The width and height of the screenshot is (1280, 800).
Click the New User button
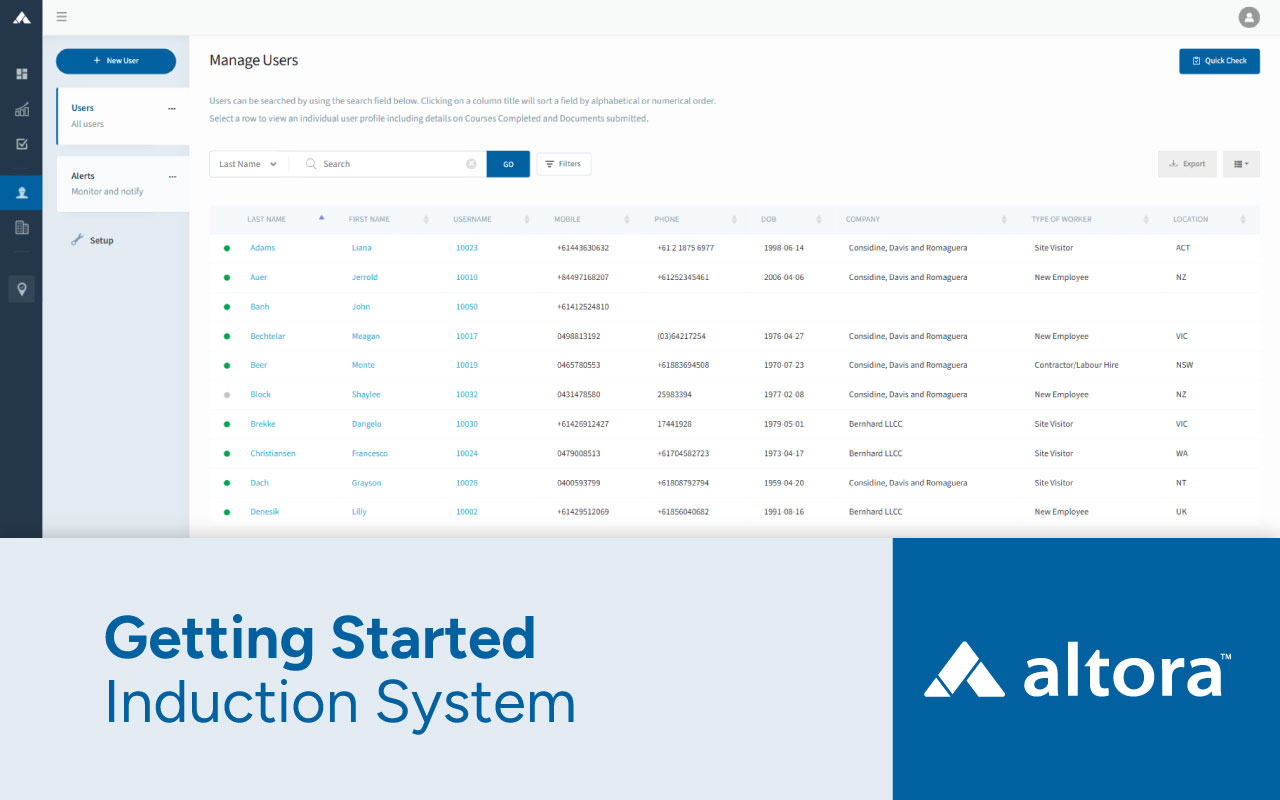click(x=116, y=61)
